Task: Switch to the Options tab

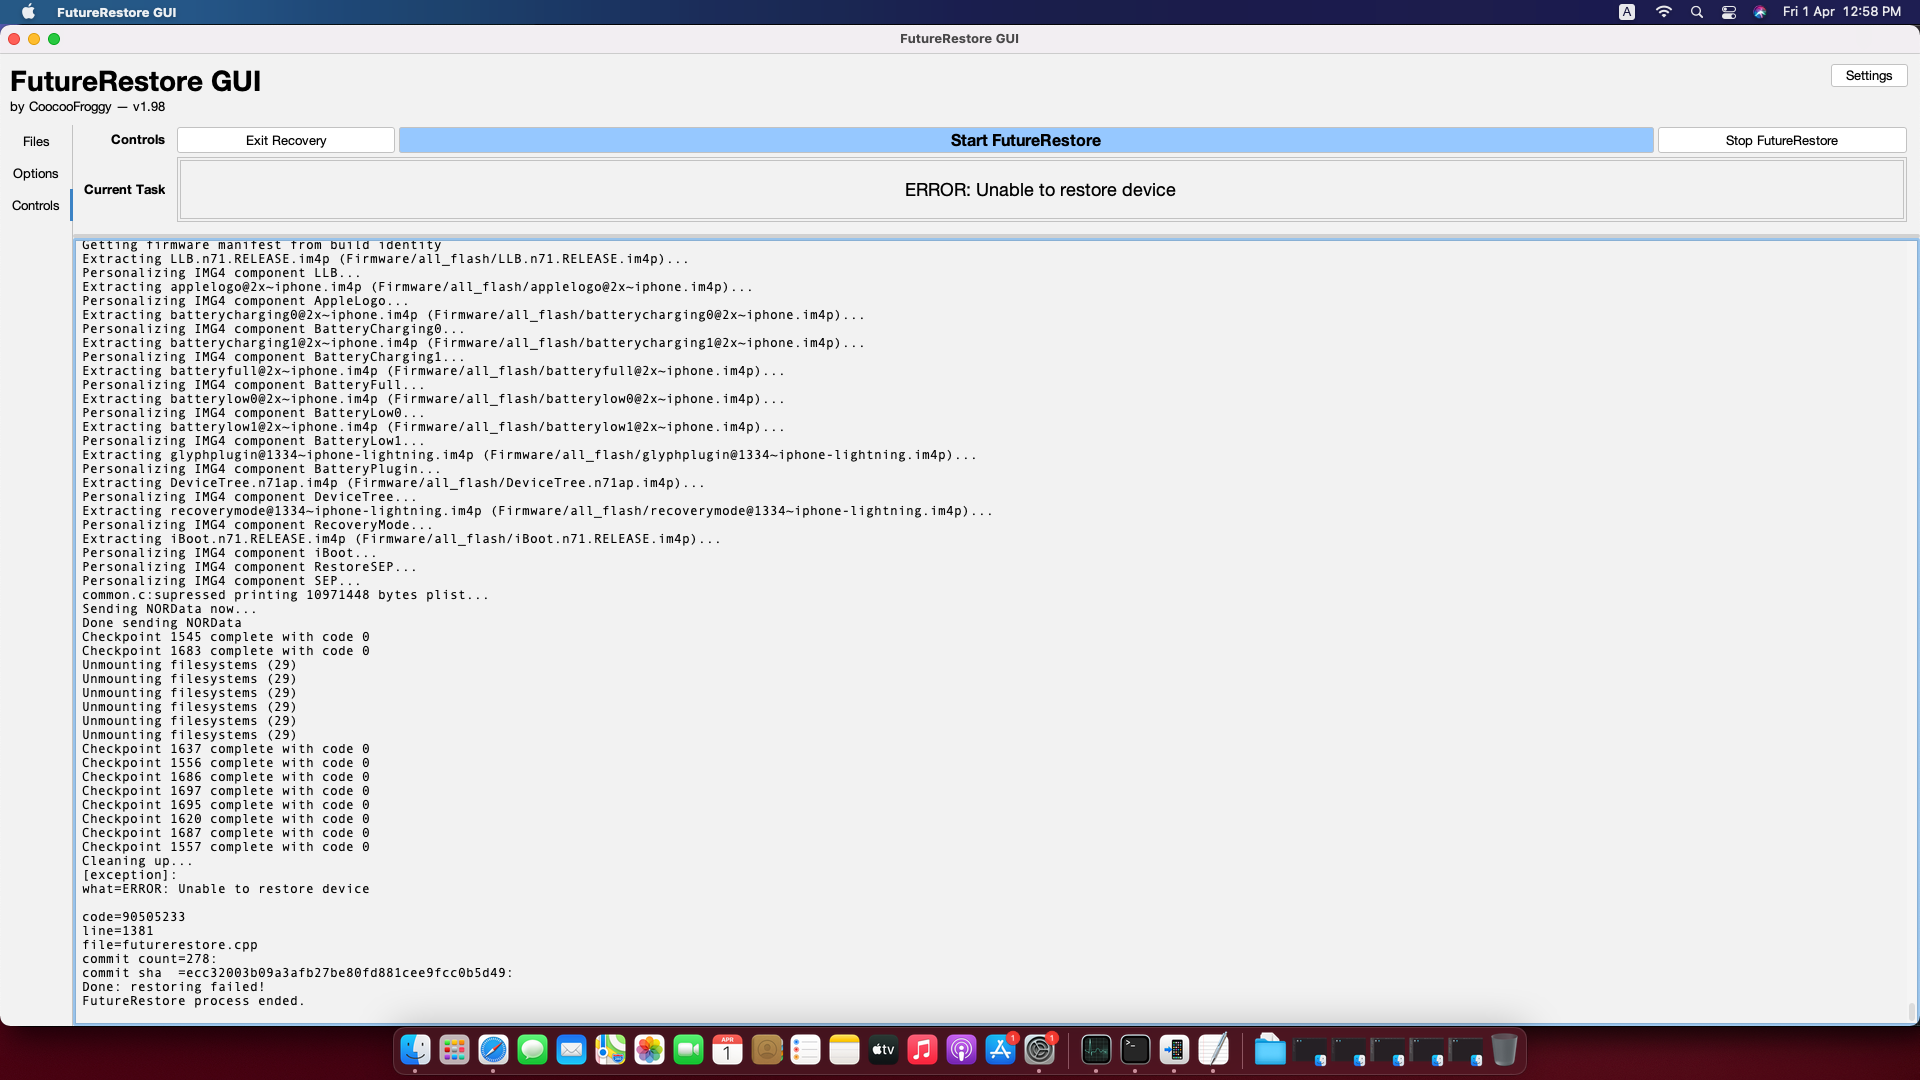Action: tap(36, 173)
